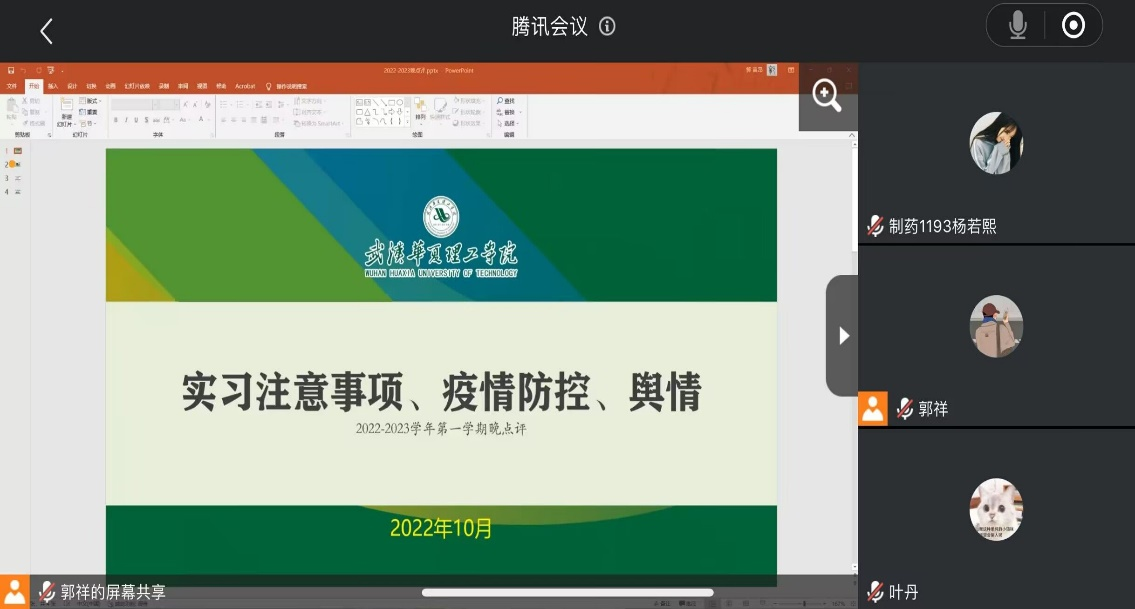Toggle Italic formatting
1135x609 pixels.
126,120
